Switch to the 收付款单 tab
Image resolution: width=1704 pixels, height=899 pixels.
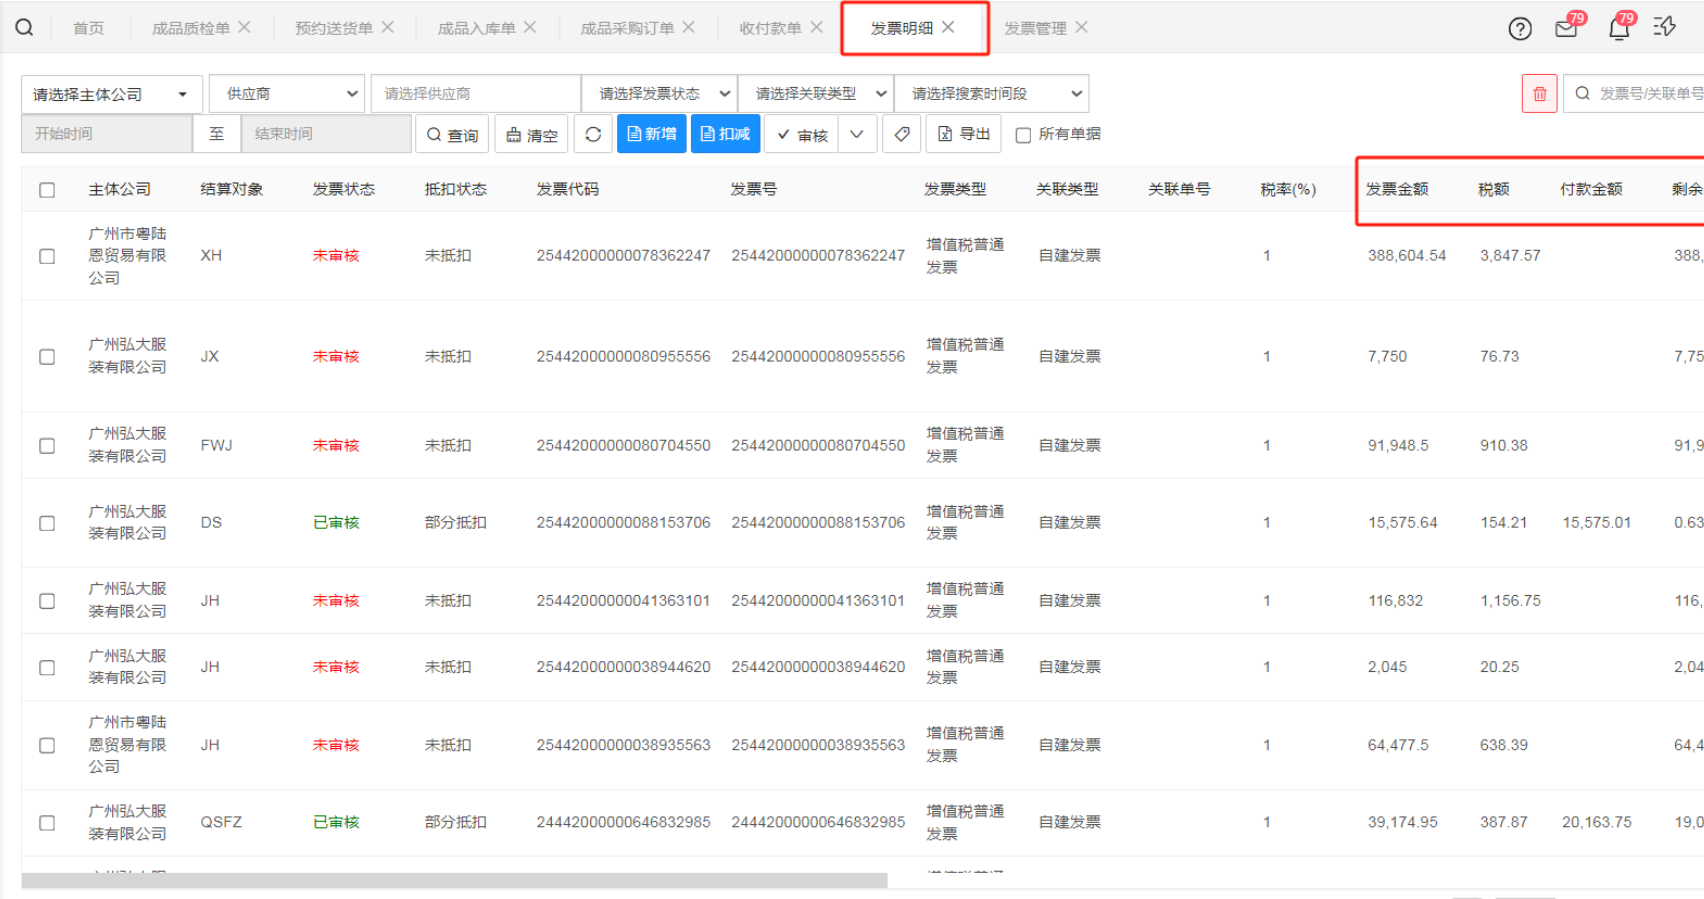(x=769, y=28)
